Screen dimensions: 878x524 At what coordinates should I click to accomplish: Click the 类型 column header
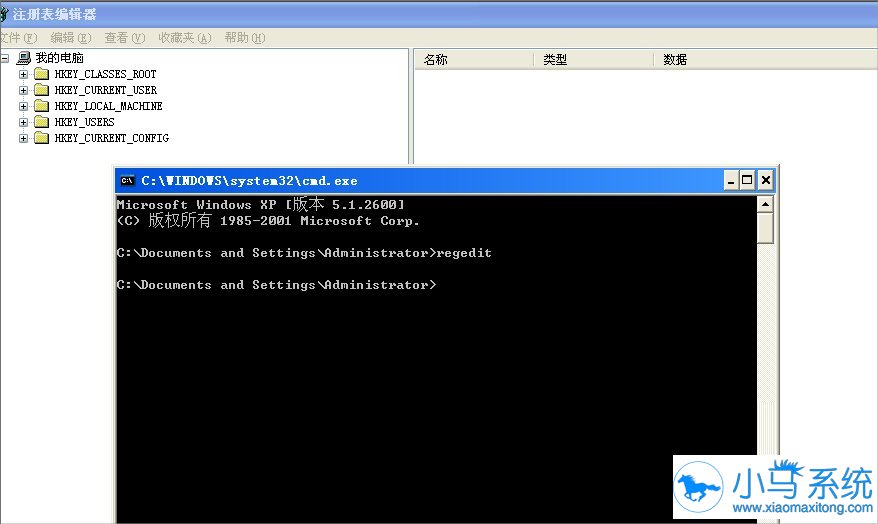pos(594,59)
